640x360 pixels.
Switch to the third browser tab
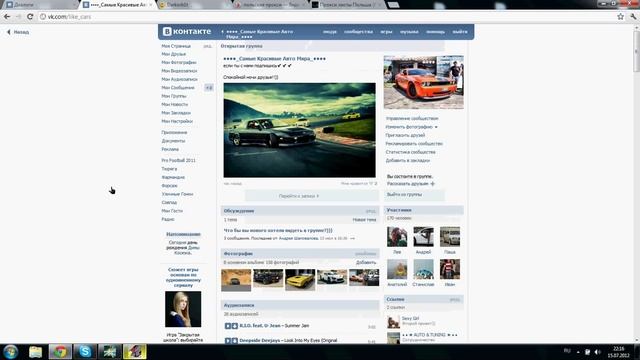pyautogui.click(x=194, y=5)
